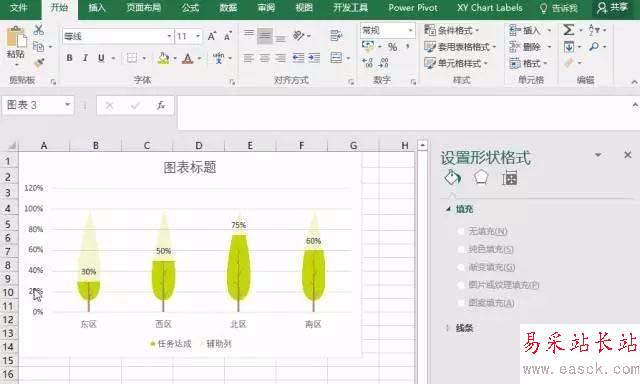Image resolution: width=640 pixels, height=384 pixels.
Task: Toggle italic formatting
Action: pyautogui.click(x=85, y=58)
